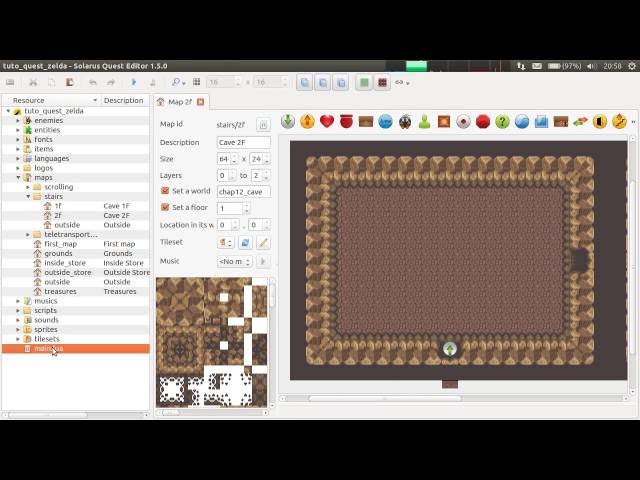Select the Chest entity tool next to the pot
Screen dimensions: 640x480
coord(366,122)
